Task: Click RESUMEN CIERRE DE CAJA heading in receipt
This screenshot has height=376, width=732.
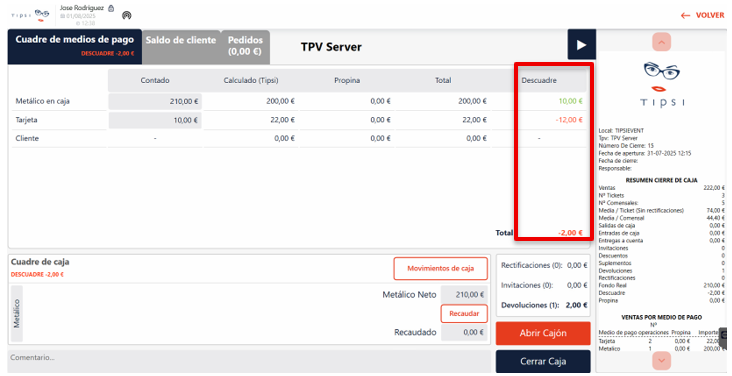Action: [662, 180]
